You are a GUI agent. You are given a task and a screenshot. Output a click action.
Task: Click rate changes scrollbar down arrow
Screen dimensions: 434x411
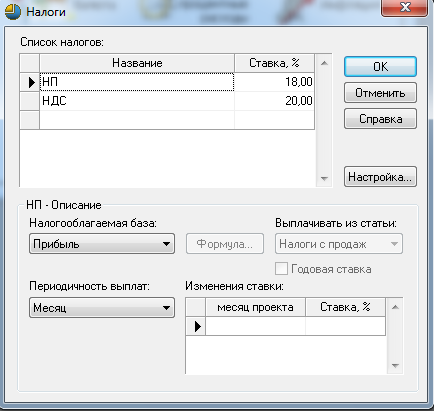coord(395,365)
